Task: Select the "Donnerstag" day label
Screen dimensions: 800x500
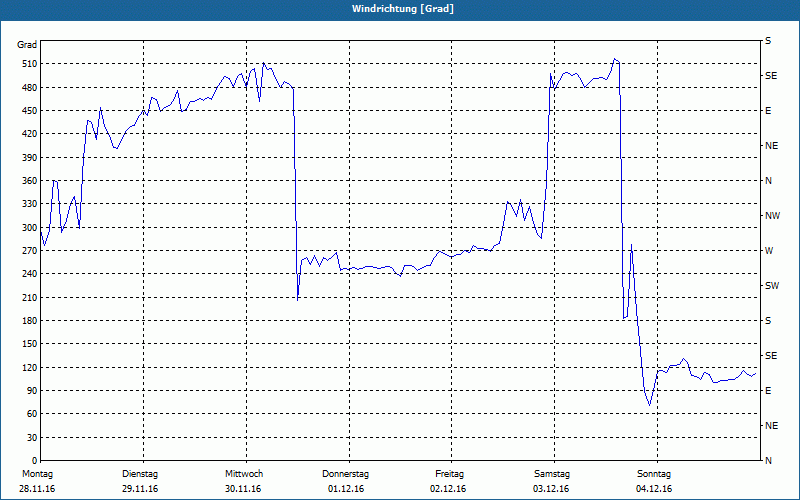Action: click(x=345, y=474)
